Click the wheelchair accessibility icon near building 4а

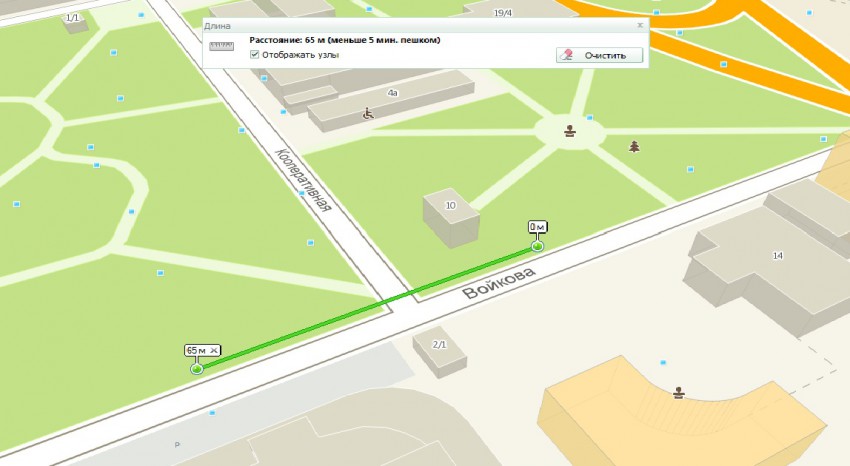[367, 113]
